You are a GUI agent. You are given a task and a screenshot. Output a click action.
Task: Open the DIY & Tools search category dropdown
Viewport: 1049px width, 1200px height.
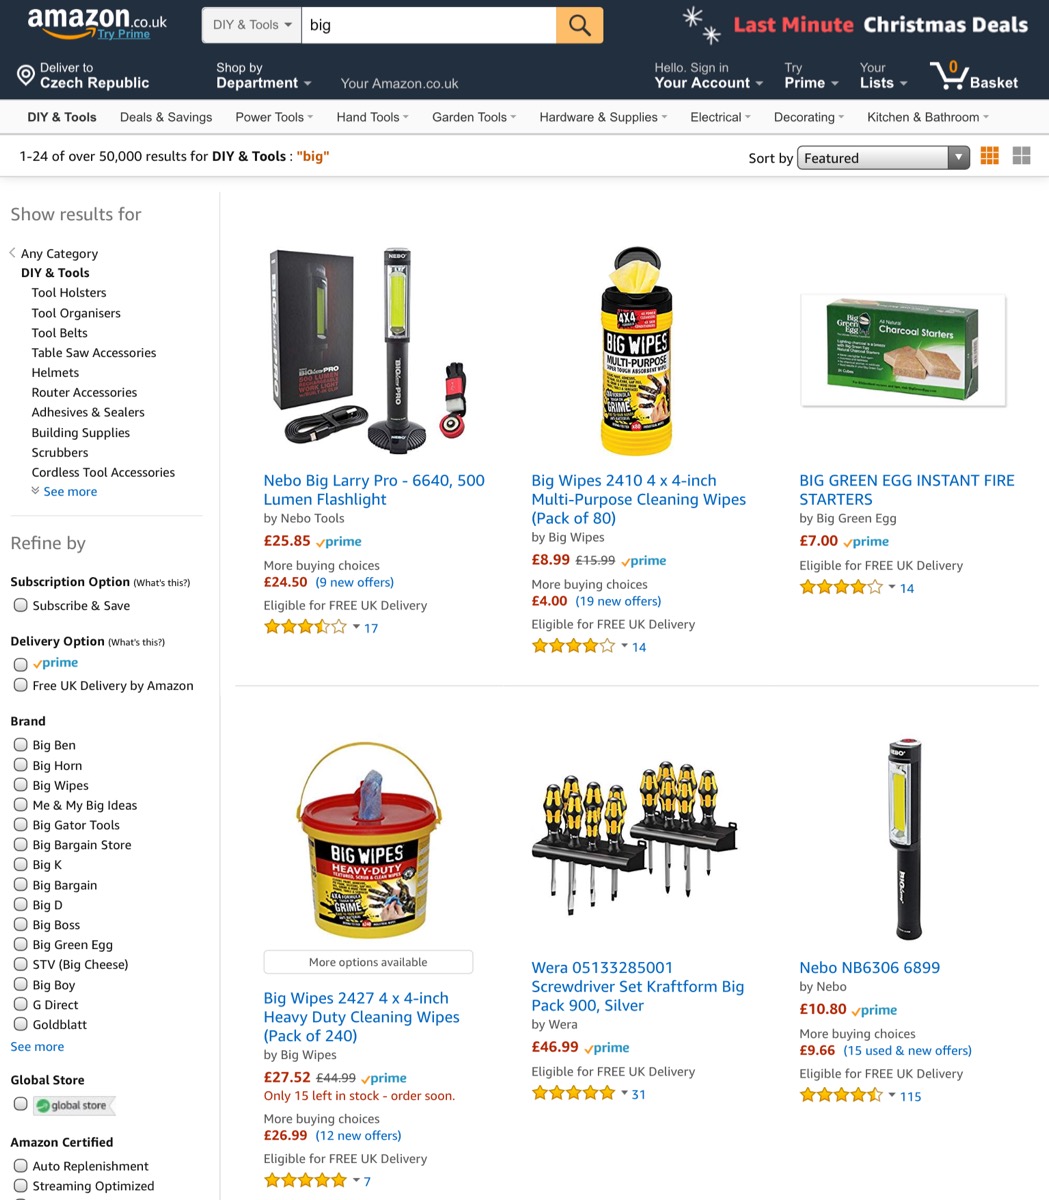pyautogui.click(x=252, y=25)
